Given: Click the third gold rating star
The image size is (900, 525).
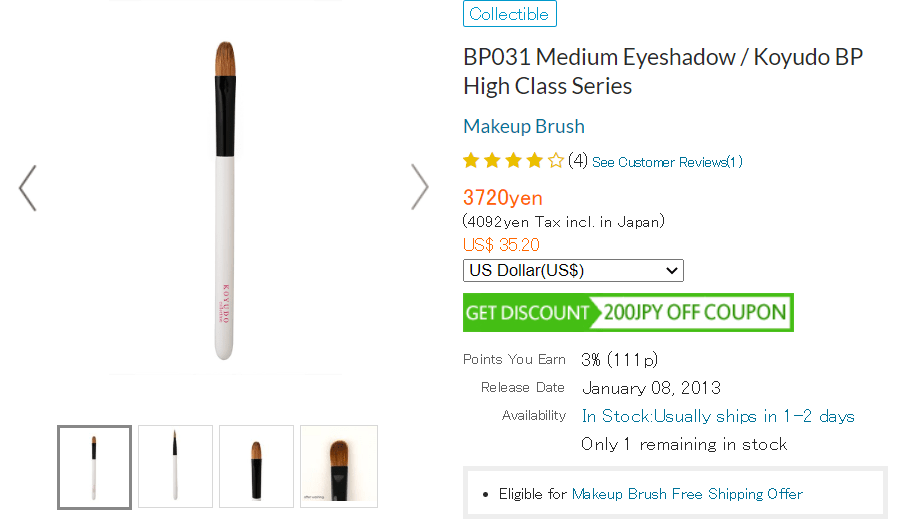Looking at the screenshot, I should pyautogui.click(x=514, y=161).
